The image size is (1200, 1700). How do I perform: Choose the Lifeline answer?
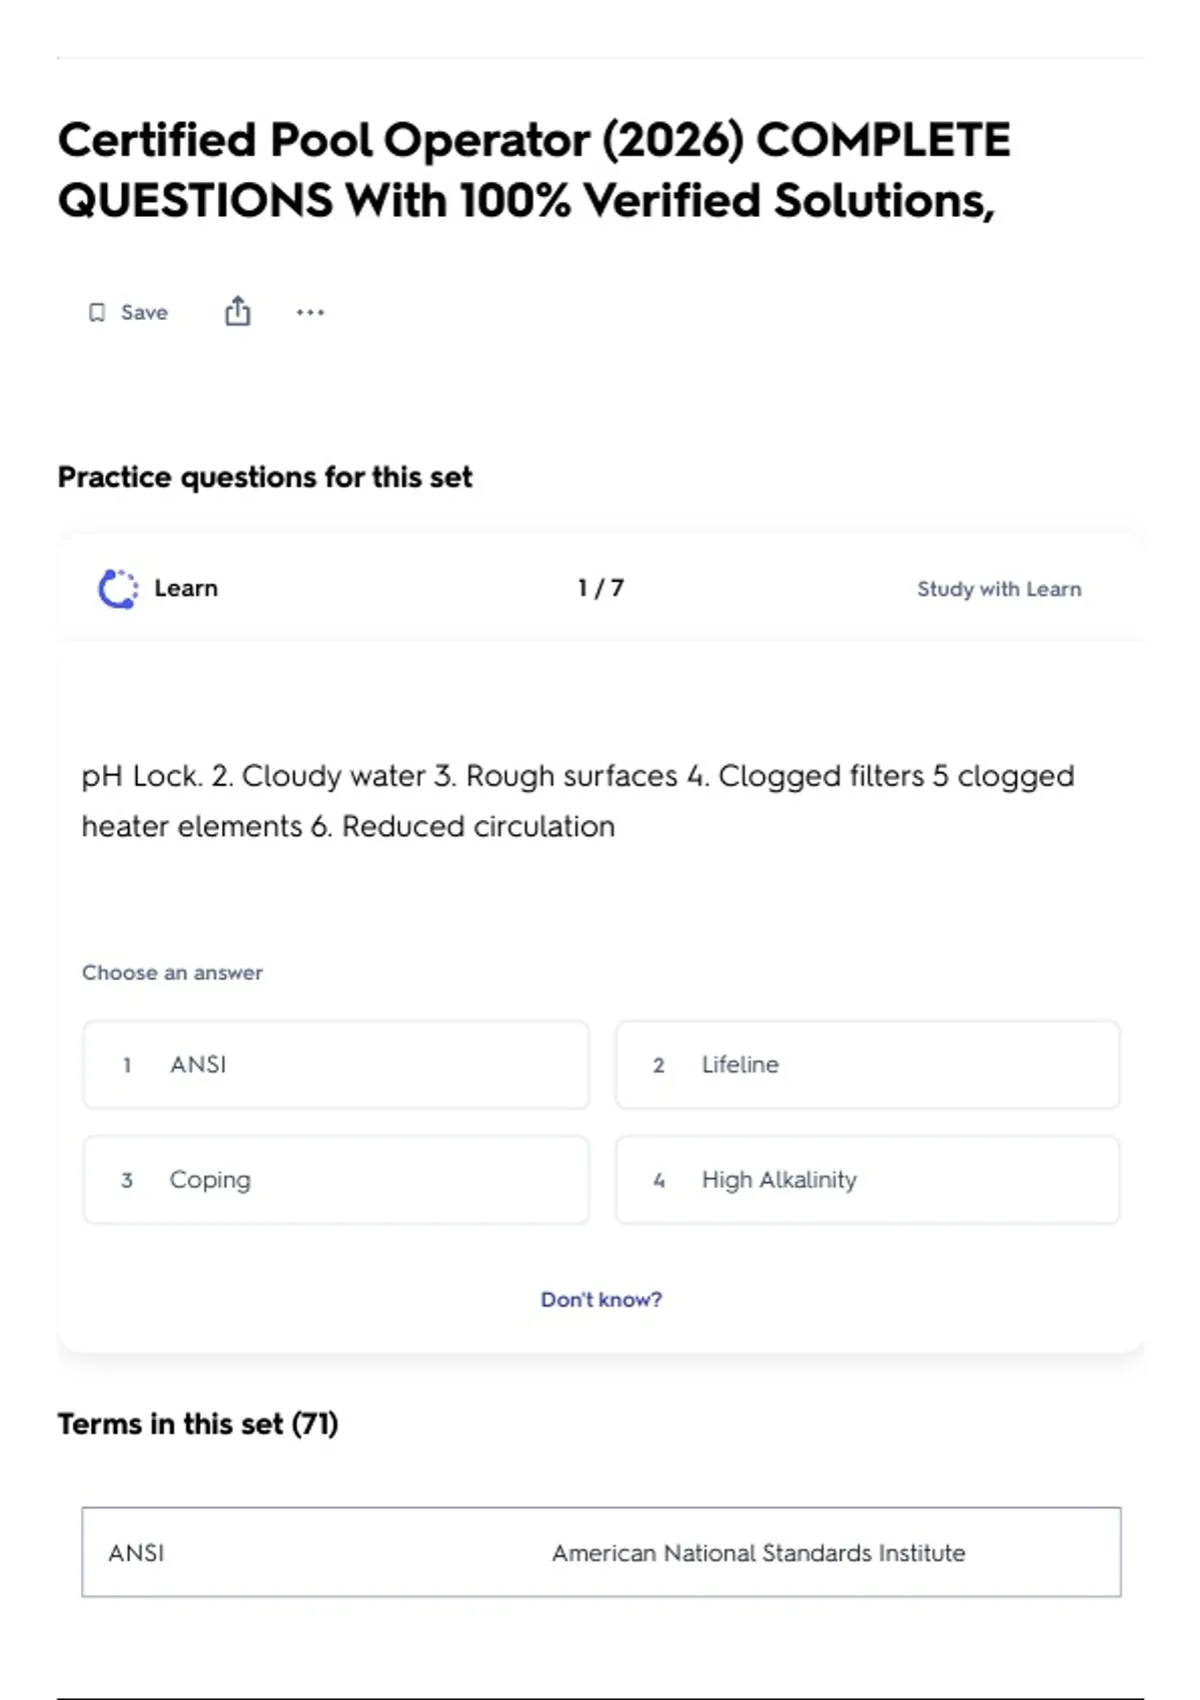(867, 1065)
